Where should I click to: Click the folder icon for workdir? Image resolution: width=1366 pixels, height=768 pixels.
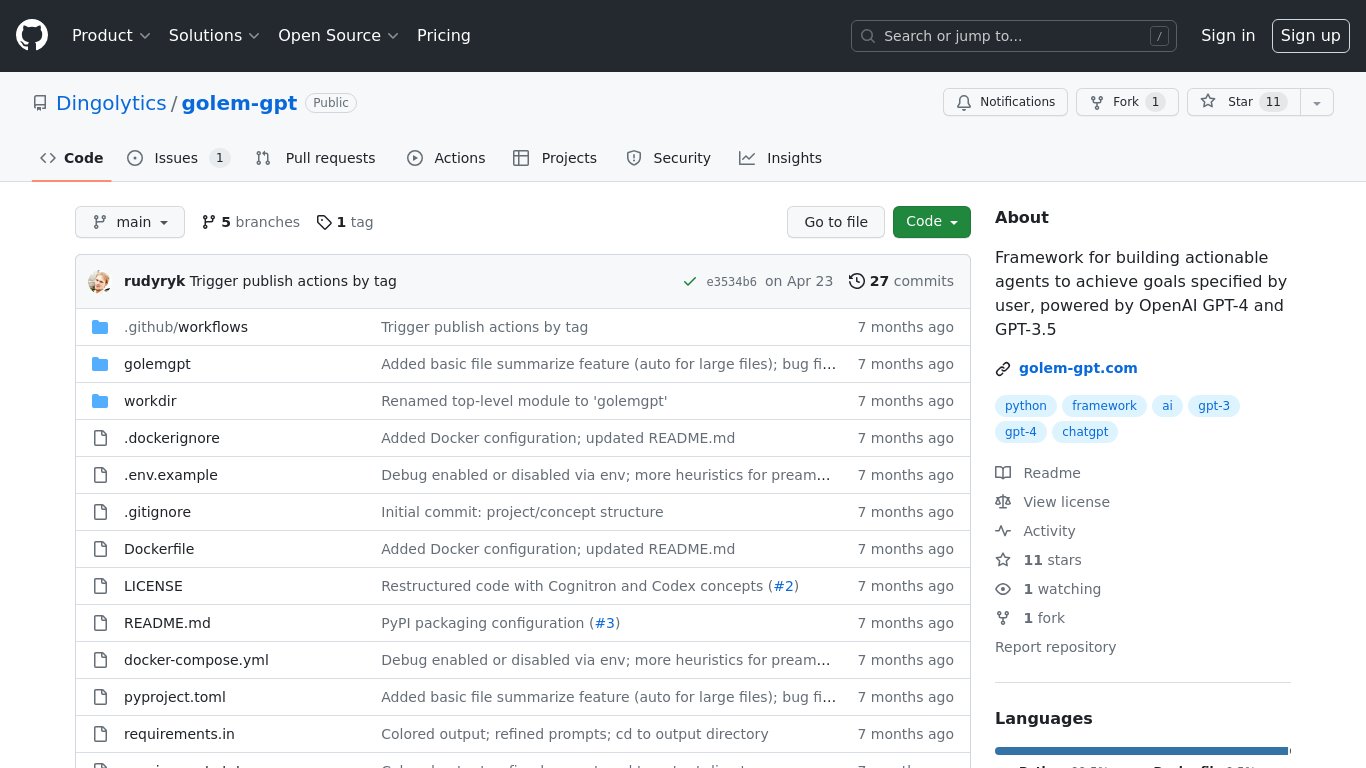100,401
